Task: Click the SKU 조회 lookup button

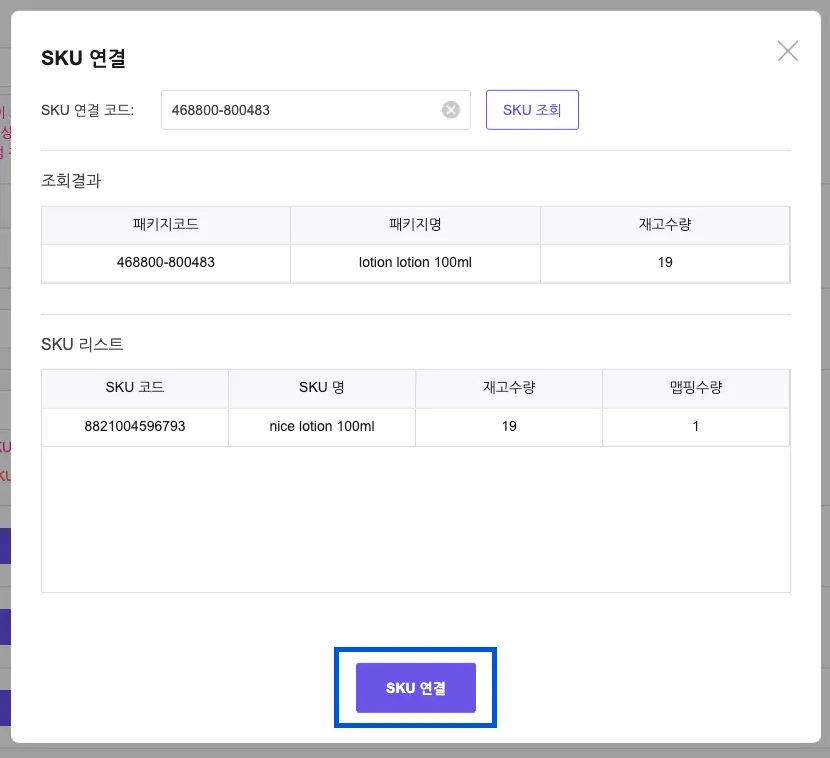Action: [532, 110]
